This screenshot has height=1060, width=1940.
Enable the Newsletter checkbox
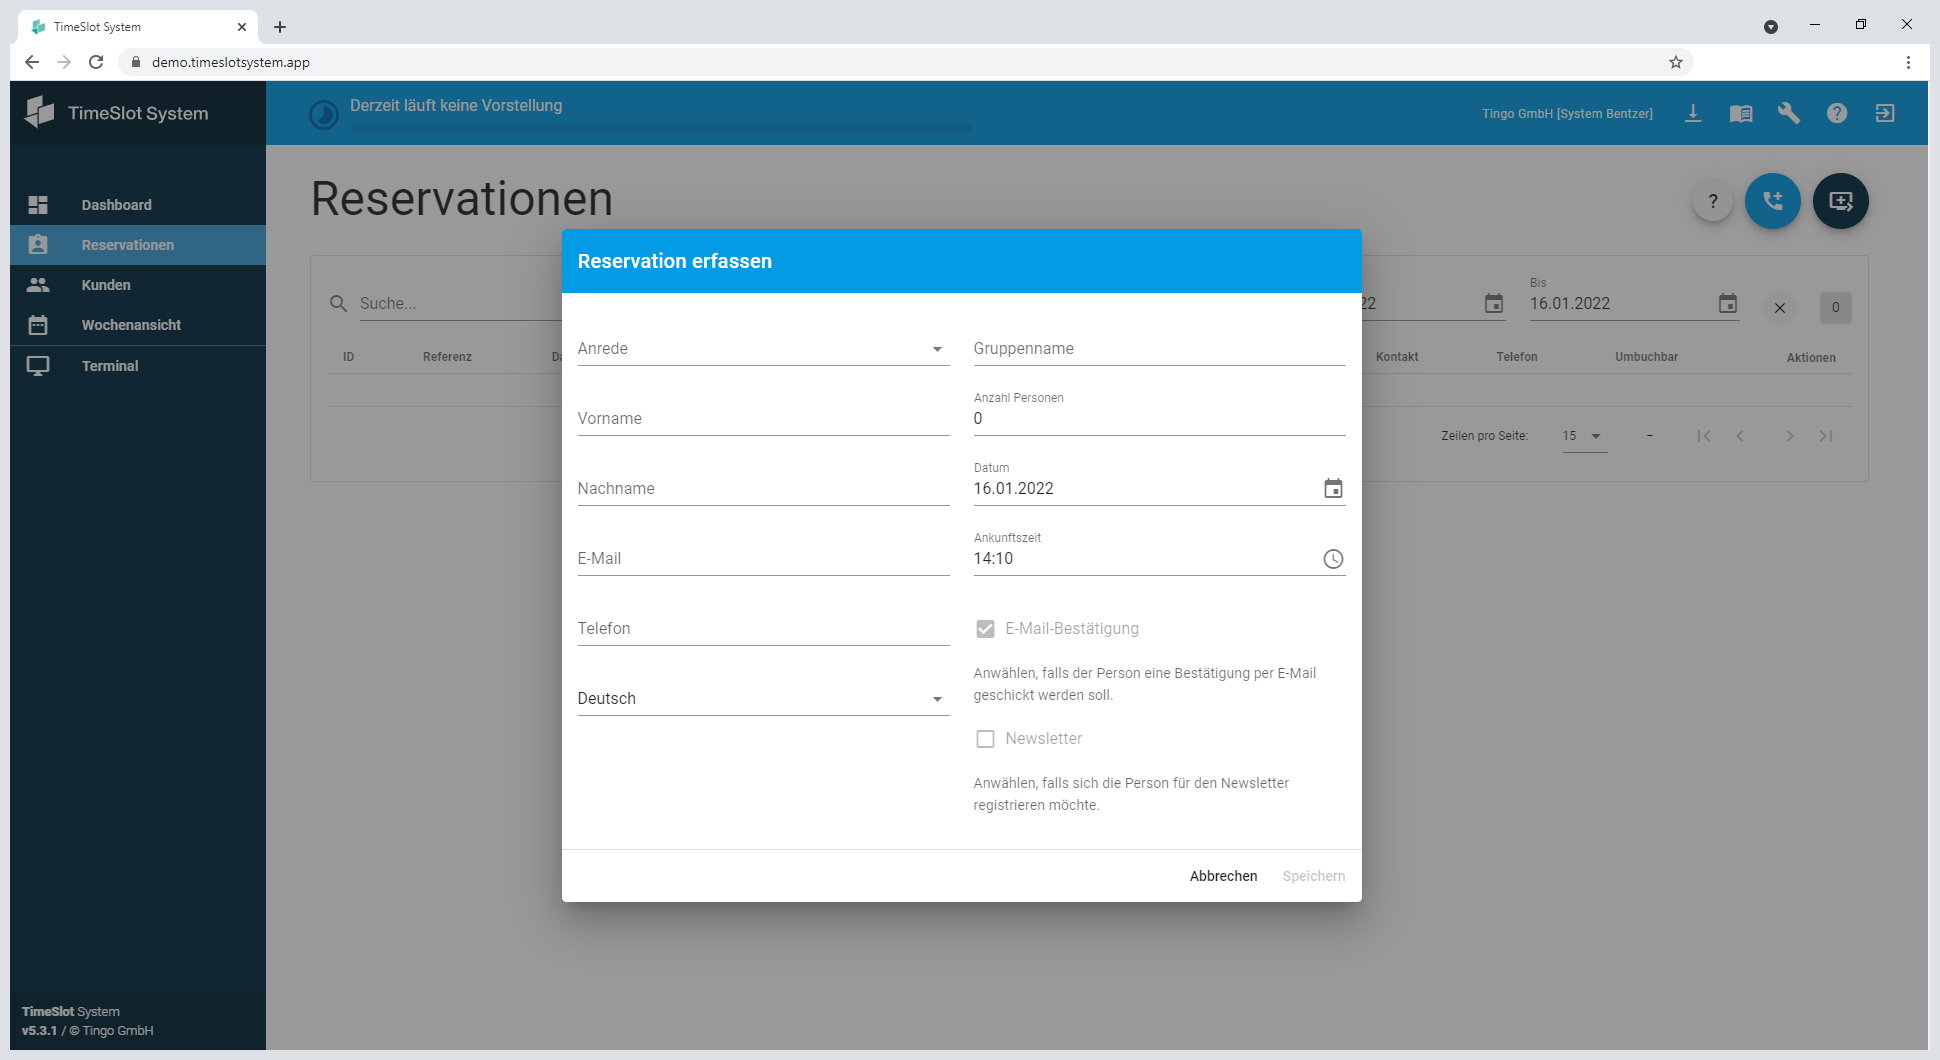coord(985,739)
